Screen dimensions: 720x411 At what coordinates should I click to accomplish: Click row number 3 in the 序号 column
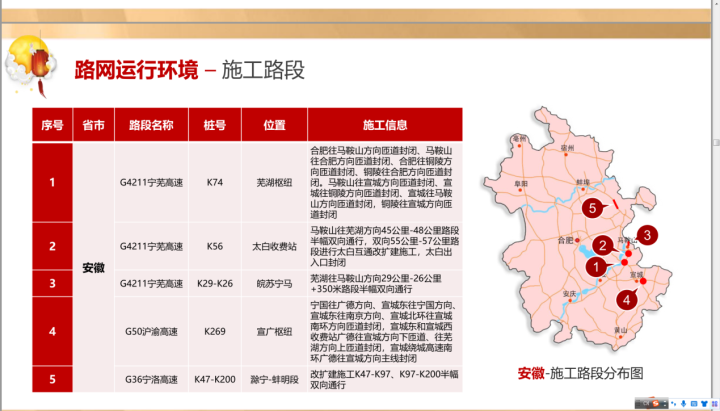coord(52,283)
